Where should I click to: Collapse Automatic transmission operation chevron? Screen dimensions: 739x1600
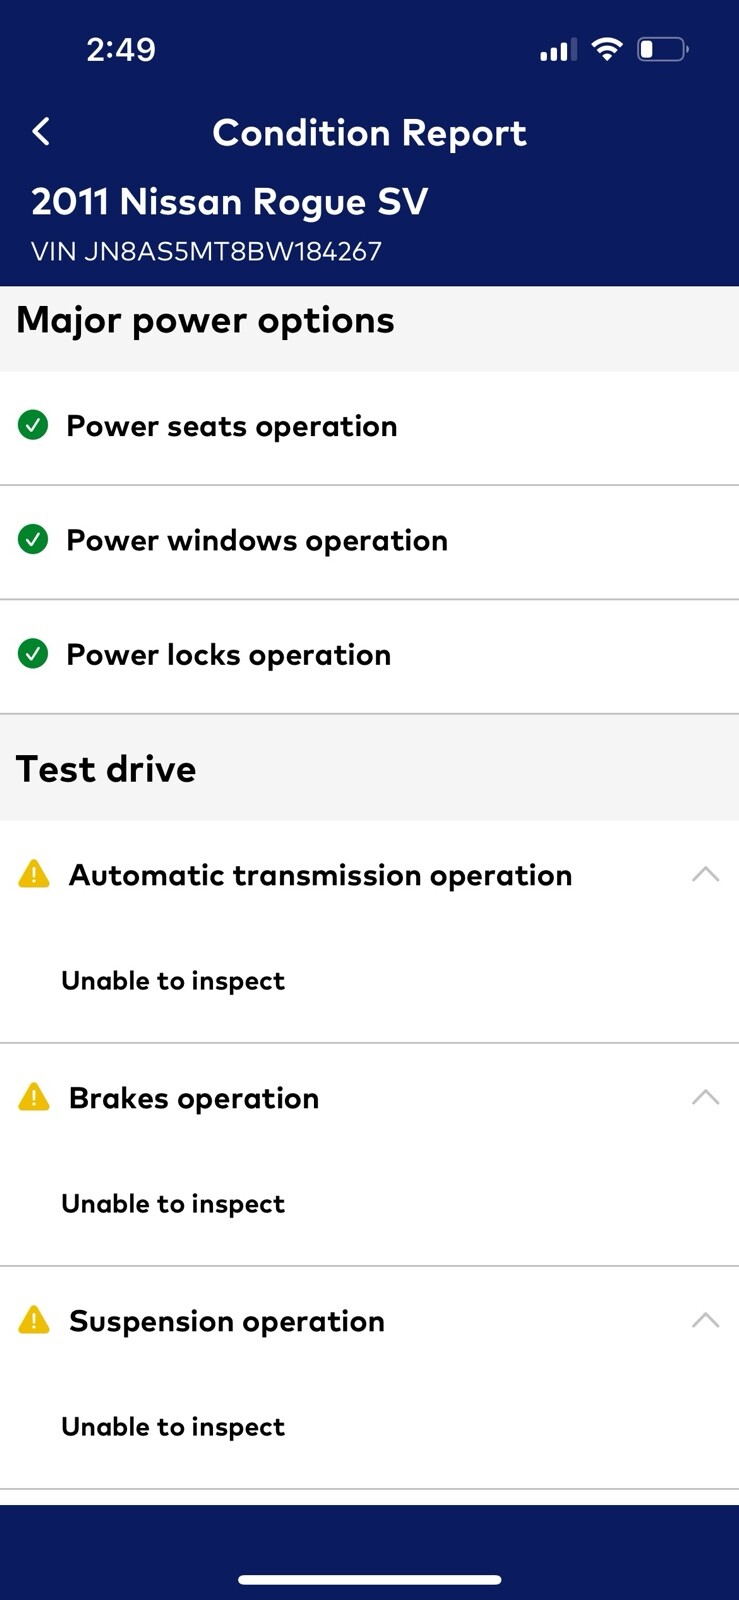705,874
